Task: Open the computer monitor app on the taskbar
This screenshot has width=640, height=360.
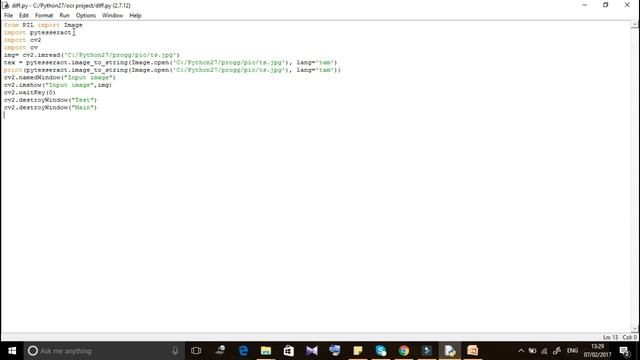Action: click(x=335, y=351)
